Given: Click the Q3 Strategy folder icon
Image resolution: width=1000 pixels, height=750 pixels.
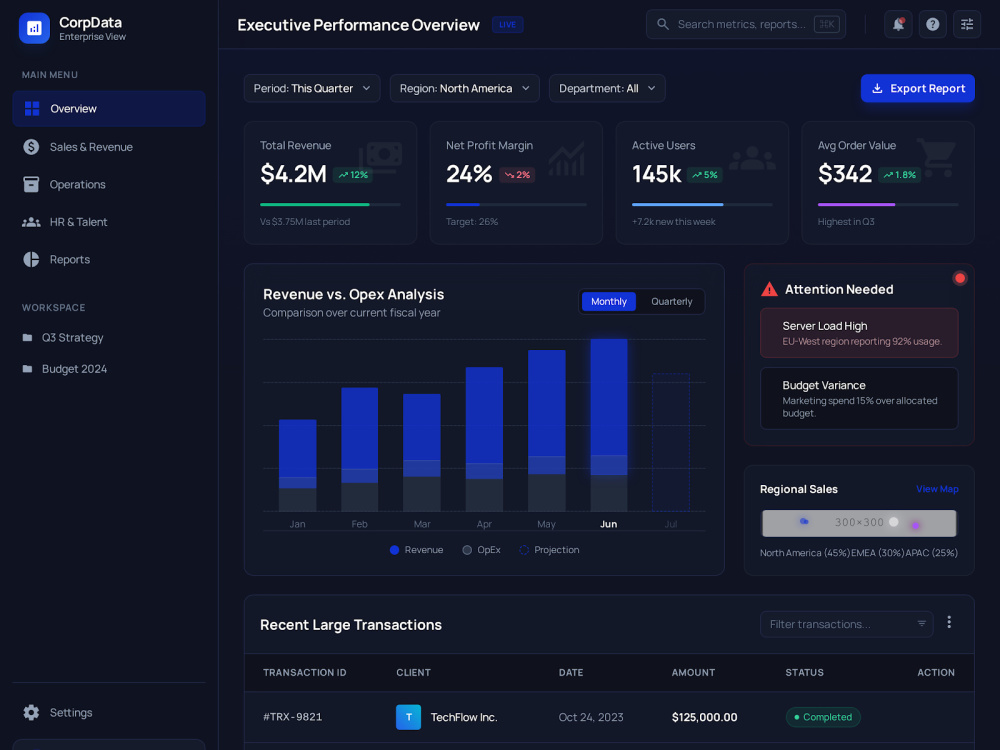Looking at the screenshot, I should [x=27, y=337].
